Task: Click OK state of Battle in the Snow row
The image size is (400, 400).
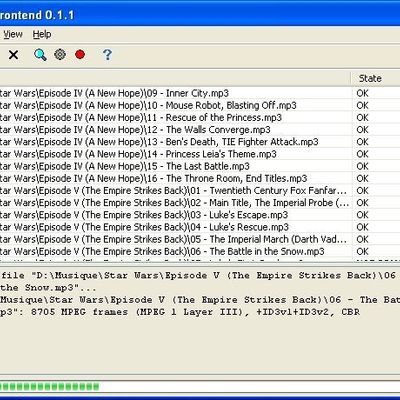Action: click(362, 251)
